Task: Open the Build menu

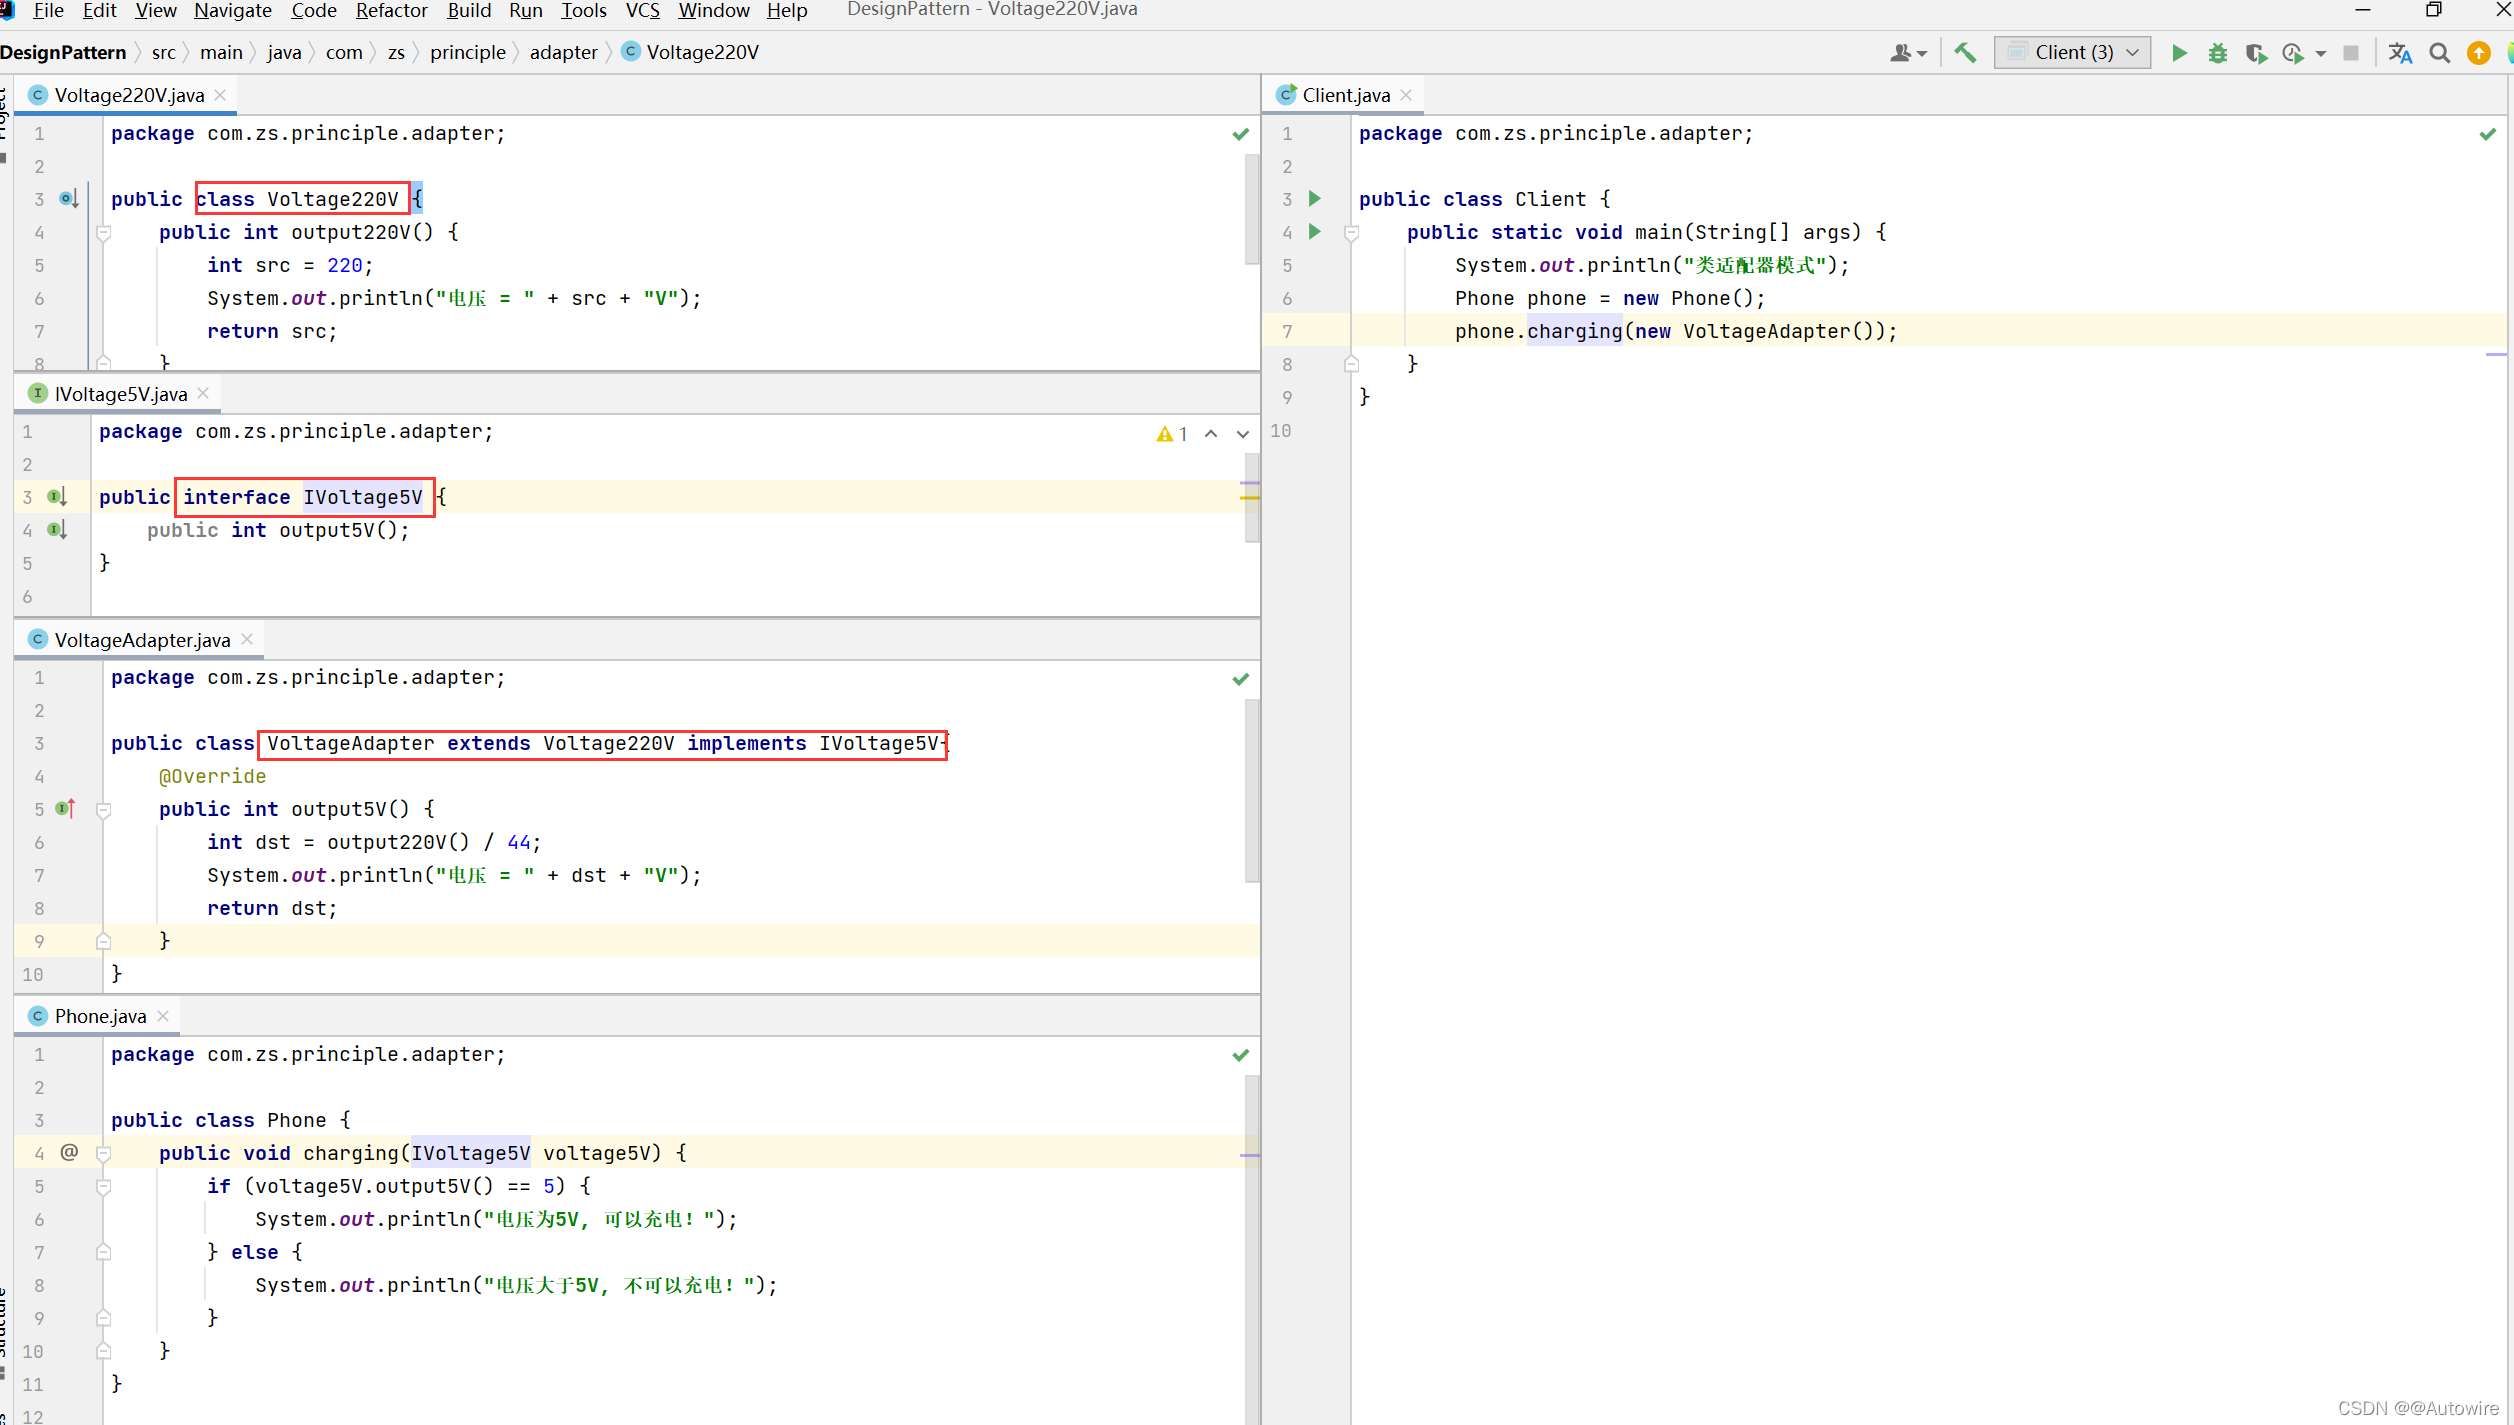Action: (x=469, y=10)
